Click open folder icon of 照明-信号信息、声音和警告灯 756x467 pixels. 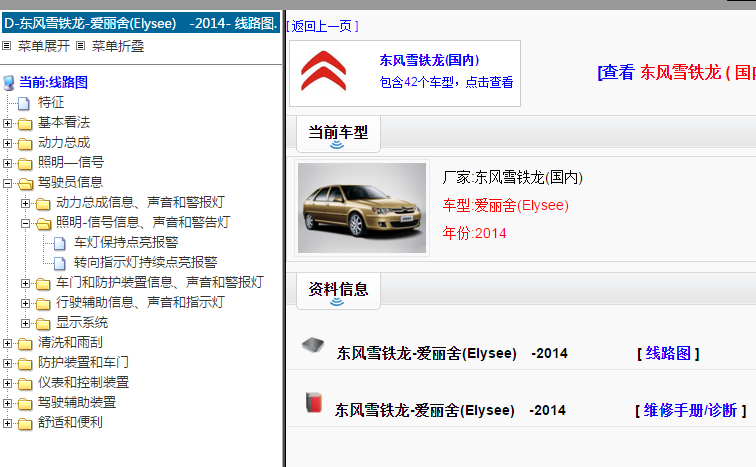click(43, 223)
